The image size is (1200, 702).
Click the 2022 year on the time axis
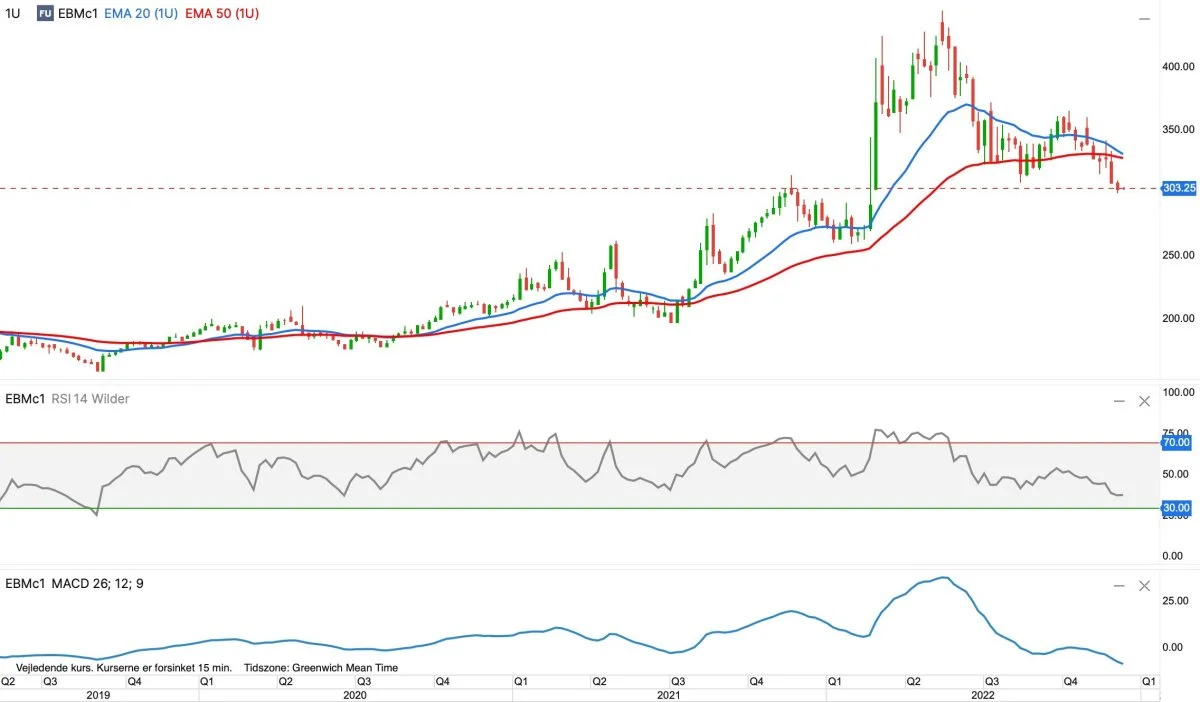point(983,693)
